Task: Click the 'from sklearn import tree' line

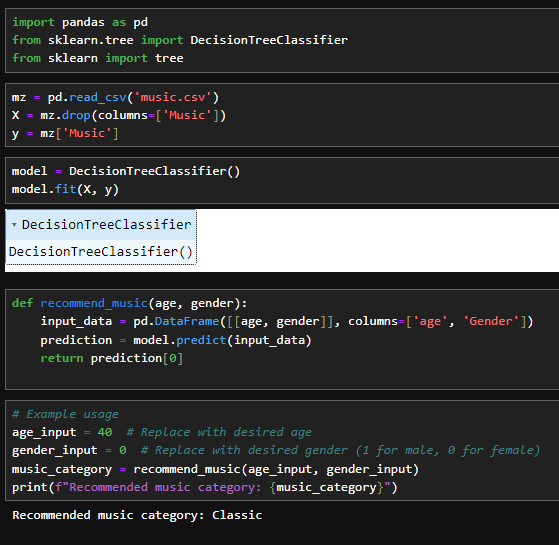Action: click(x=98, y=58)
